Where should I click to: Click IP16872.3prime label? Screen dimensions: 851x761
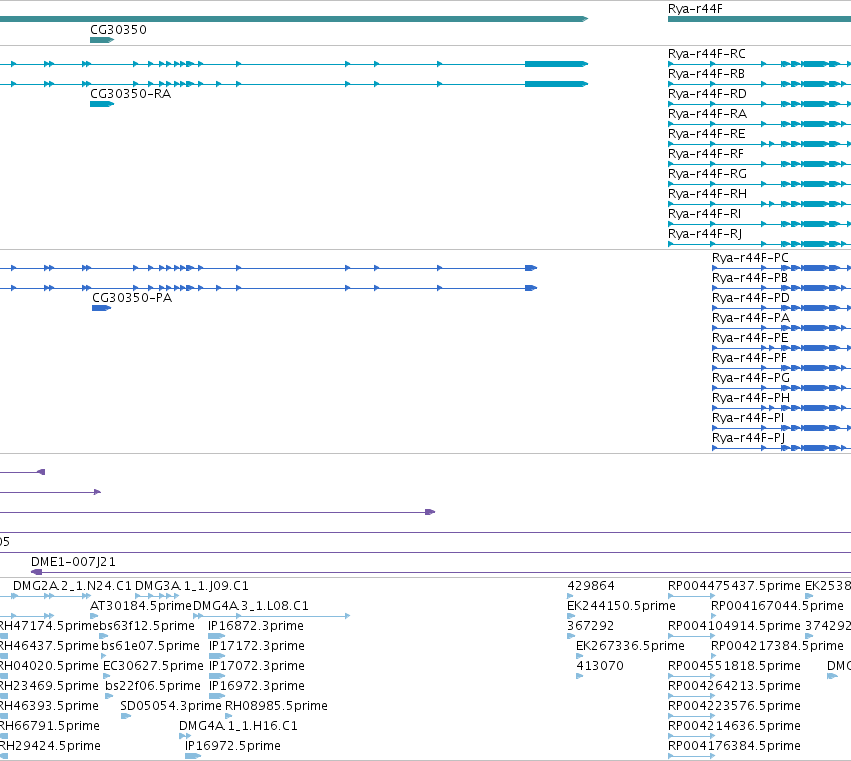[256, 626]
